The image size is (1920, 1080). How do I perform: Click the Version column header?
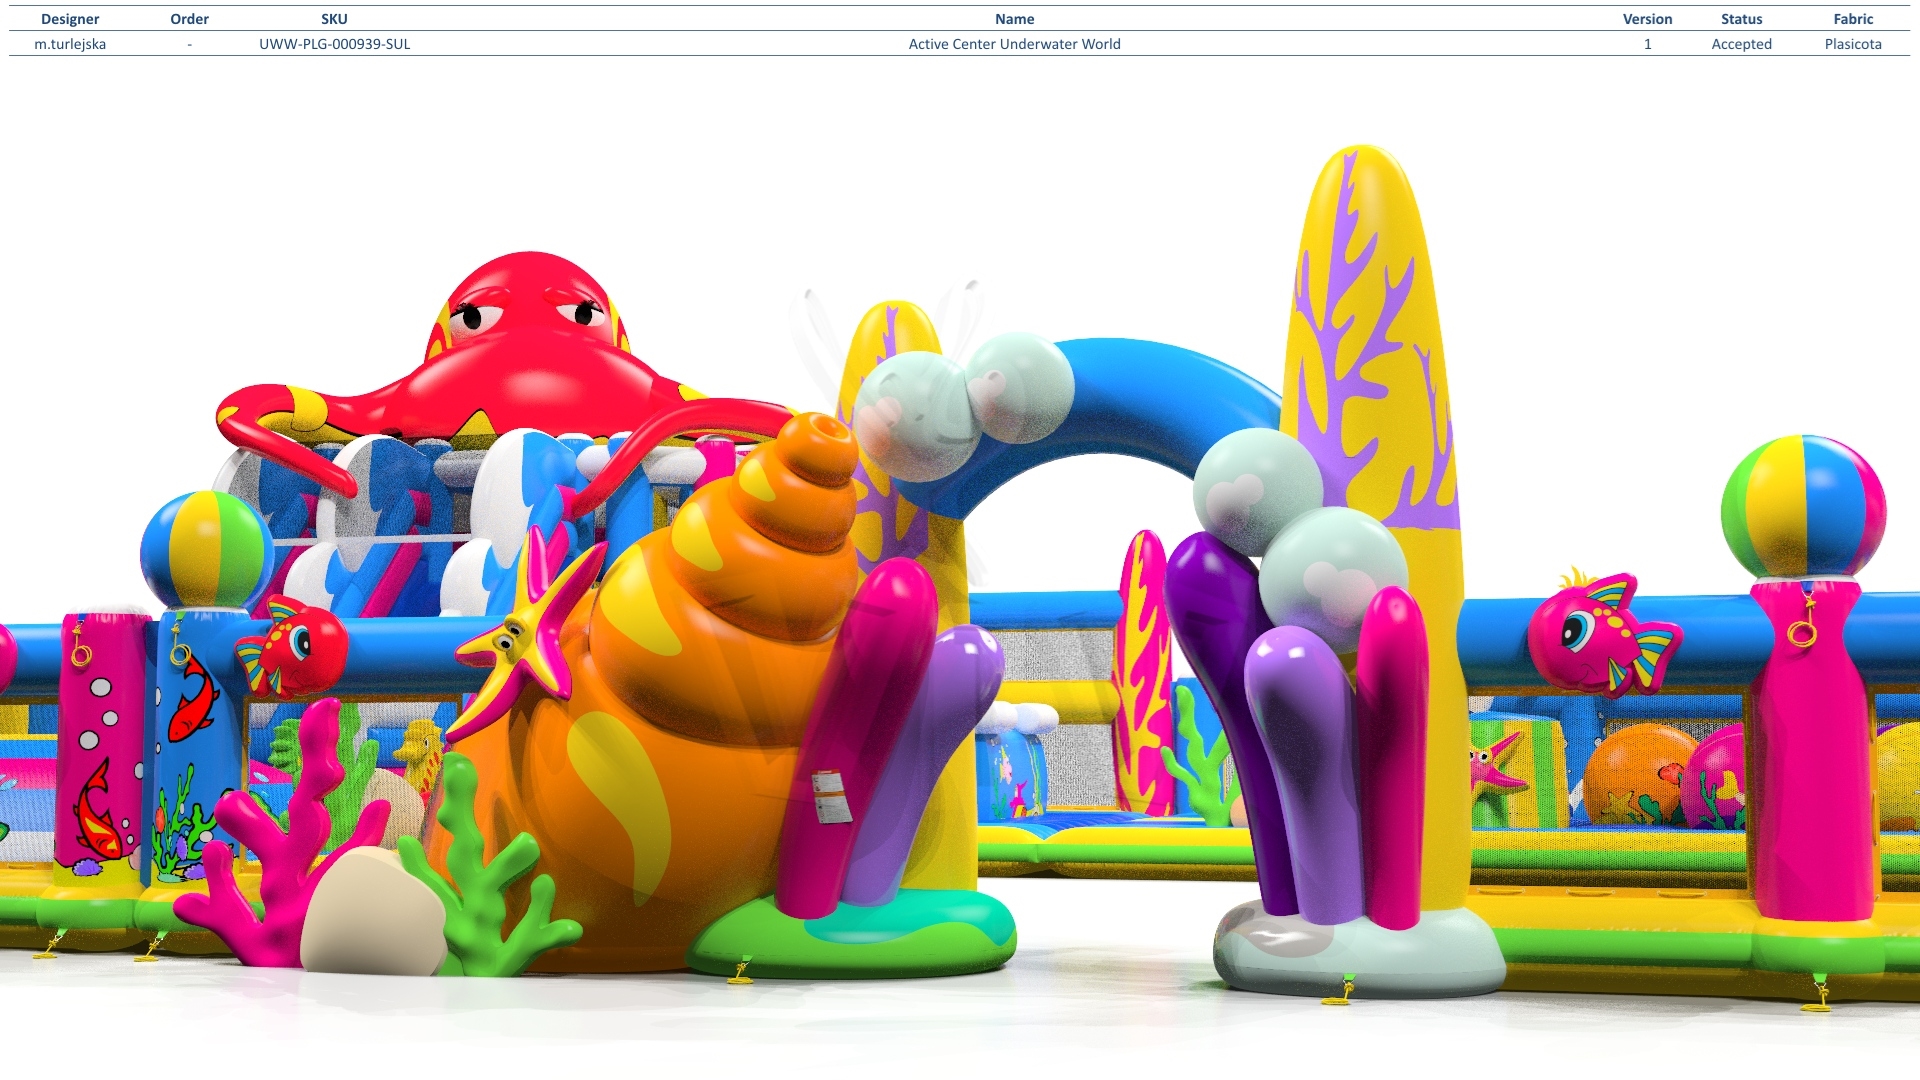1647,19
